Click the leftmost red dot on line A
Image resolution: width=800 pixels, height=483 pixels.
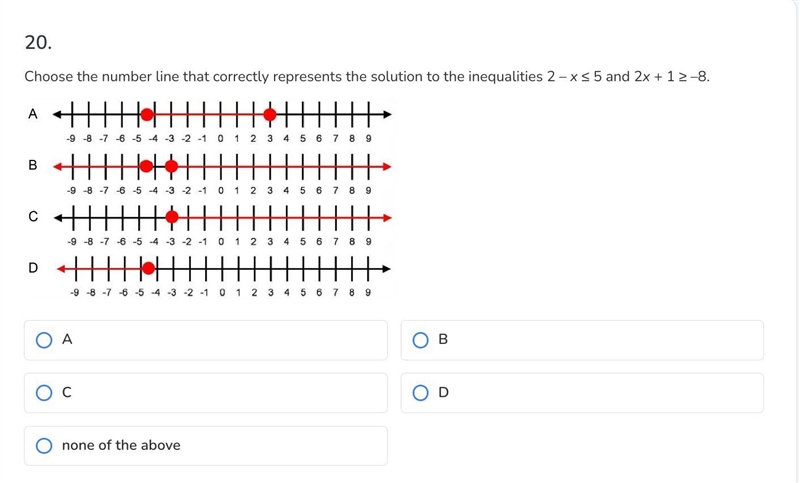(x=147, y=115)
